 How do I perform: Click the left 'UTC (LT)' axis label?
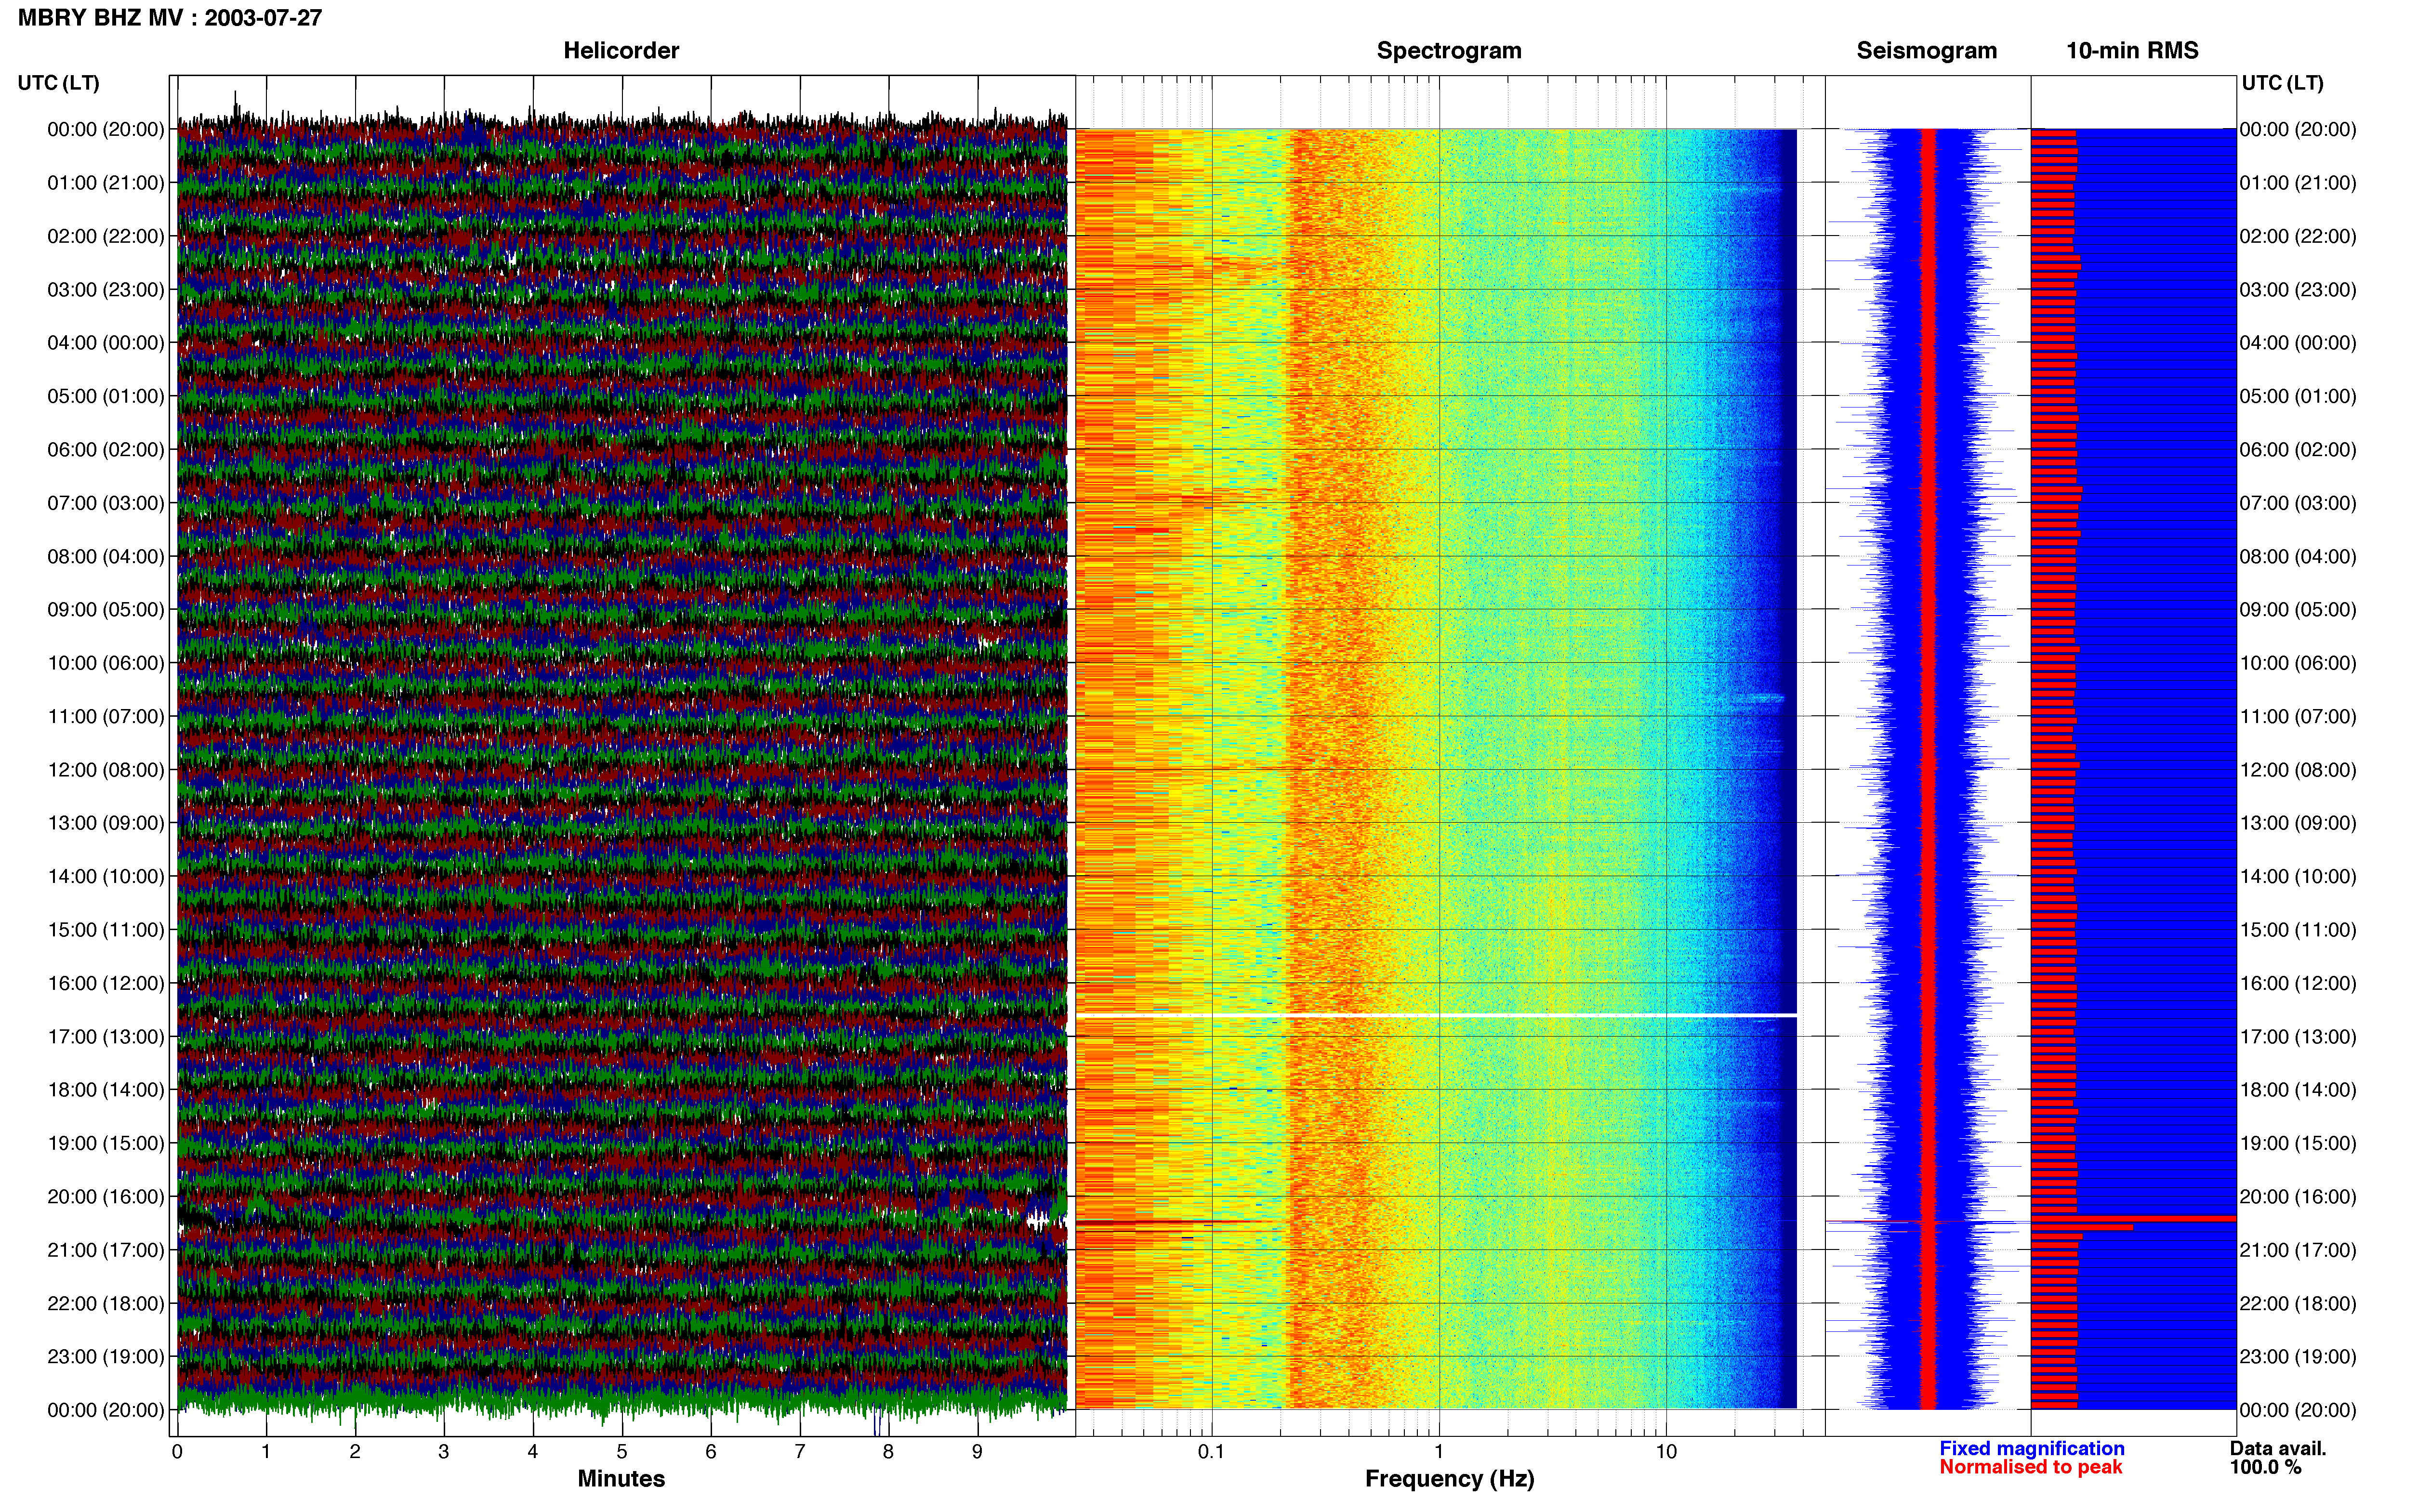pos(59,83)
